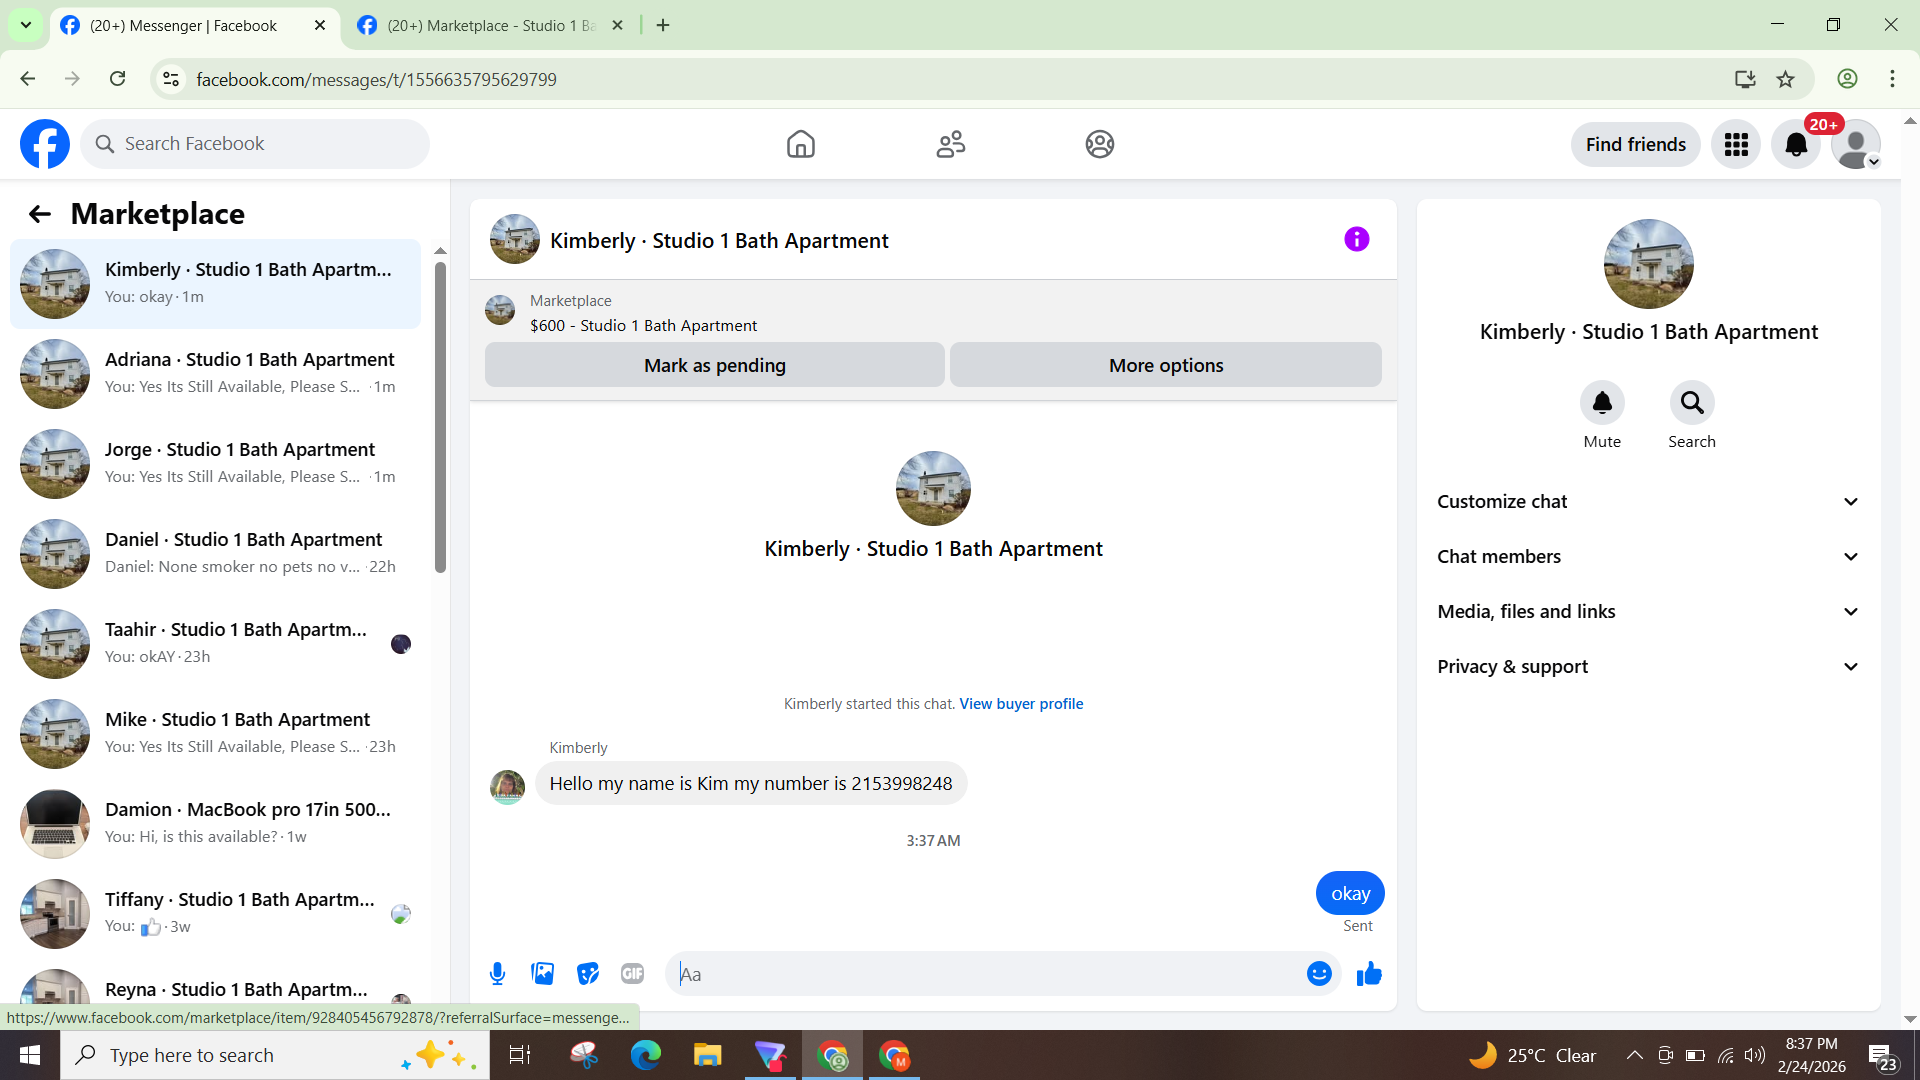Click the purple conversation info icon
This screenshot has width=1920, height=1080.
[1356, 239]
